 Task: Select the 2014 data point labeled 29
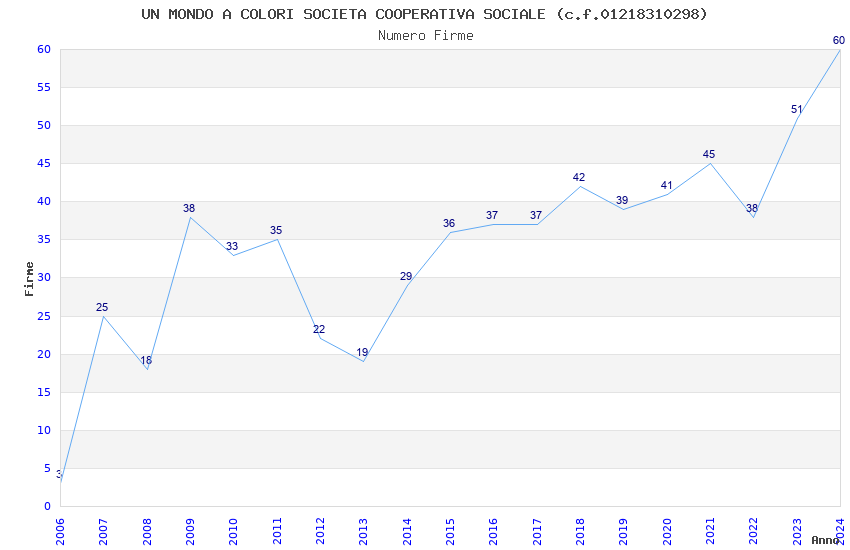(406, 276)
